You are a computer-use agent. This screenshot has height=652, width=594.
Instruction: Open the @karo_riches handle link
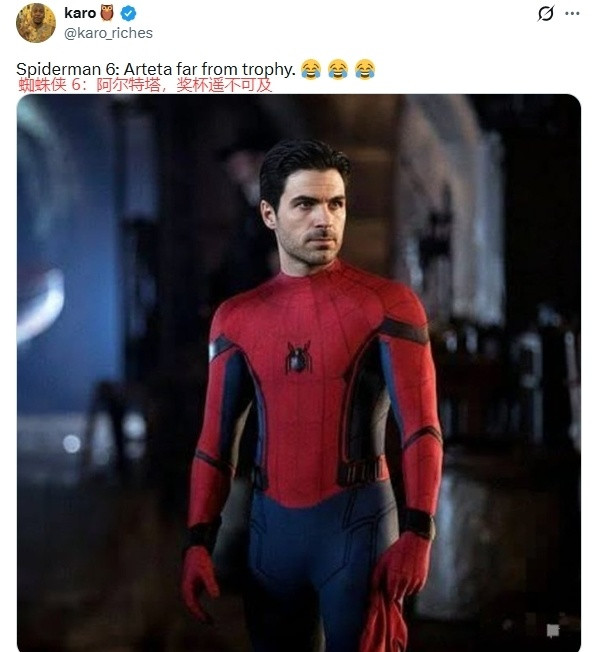click(x=108, y=33)
